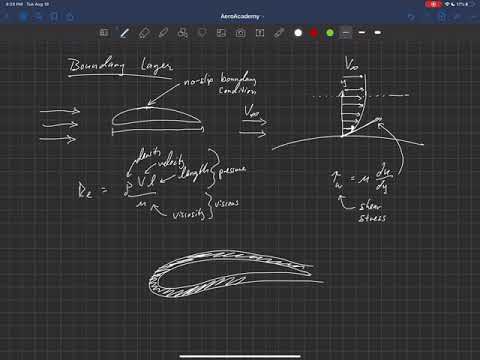This screenshot has height=360, width=480.
Task: Open search in the notebook
Action: [x=39, y=16]
